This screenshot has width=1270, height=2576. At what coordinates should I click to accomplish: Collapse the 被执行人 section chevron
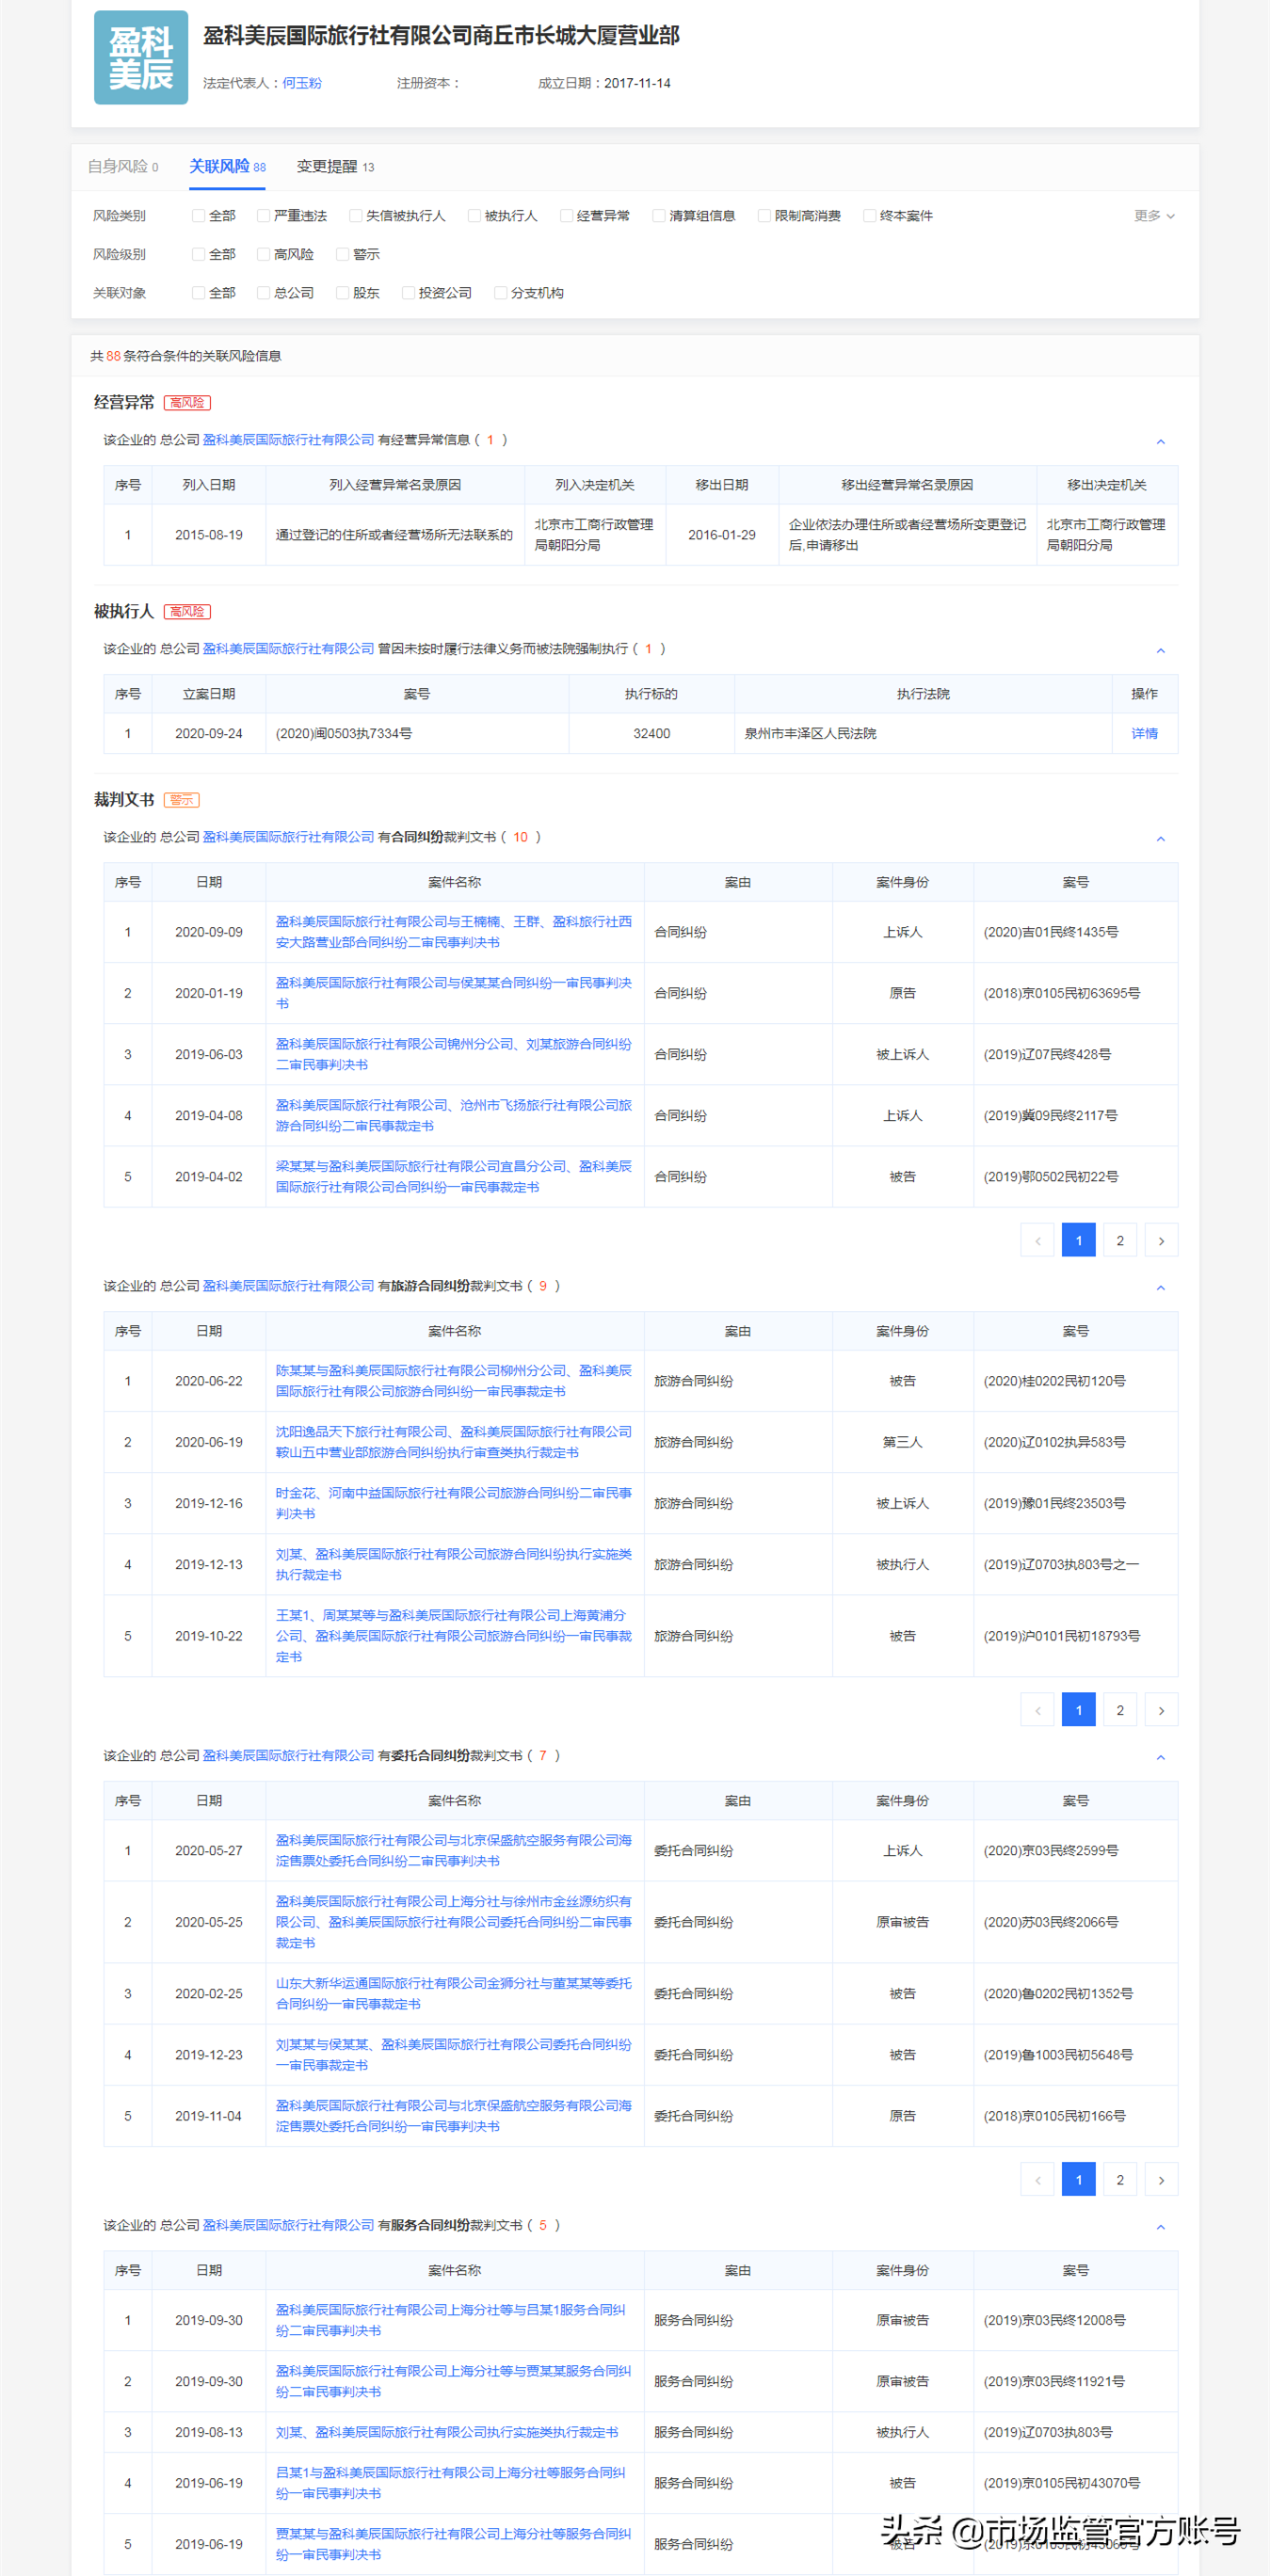[x=1160, y=650]
